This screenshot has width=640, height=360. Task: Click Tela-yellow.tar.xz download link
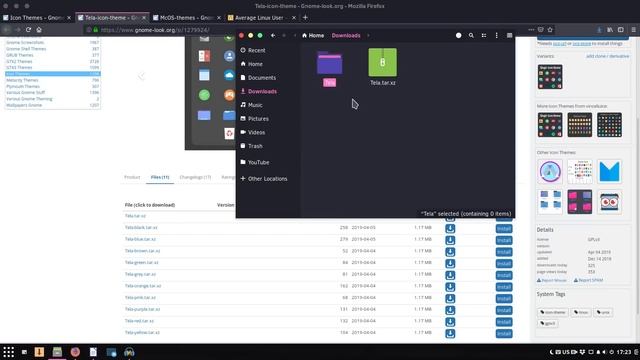[142, 333]
